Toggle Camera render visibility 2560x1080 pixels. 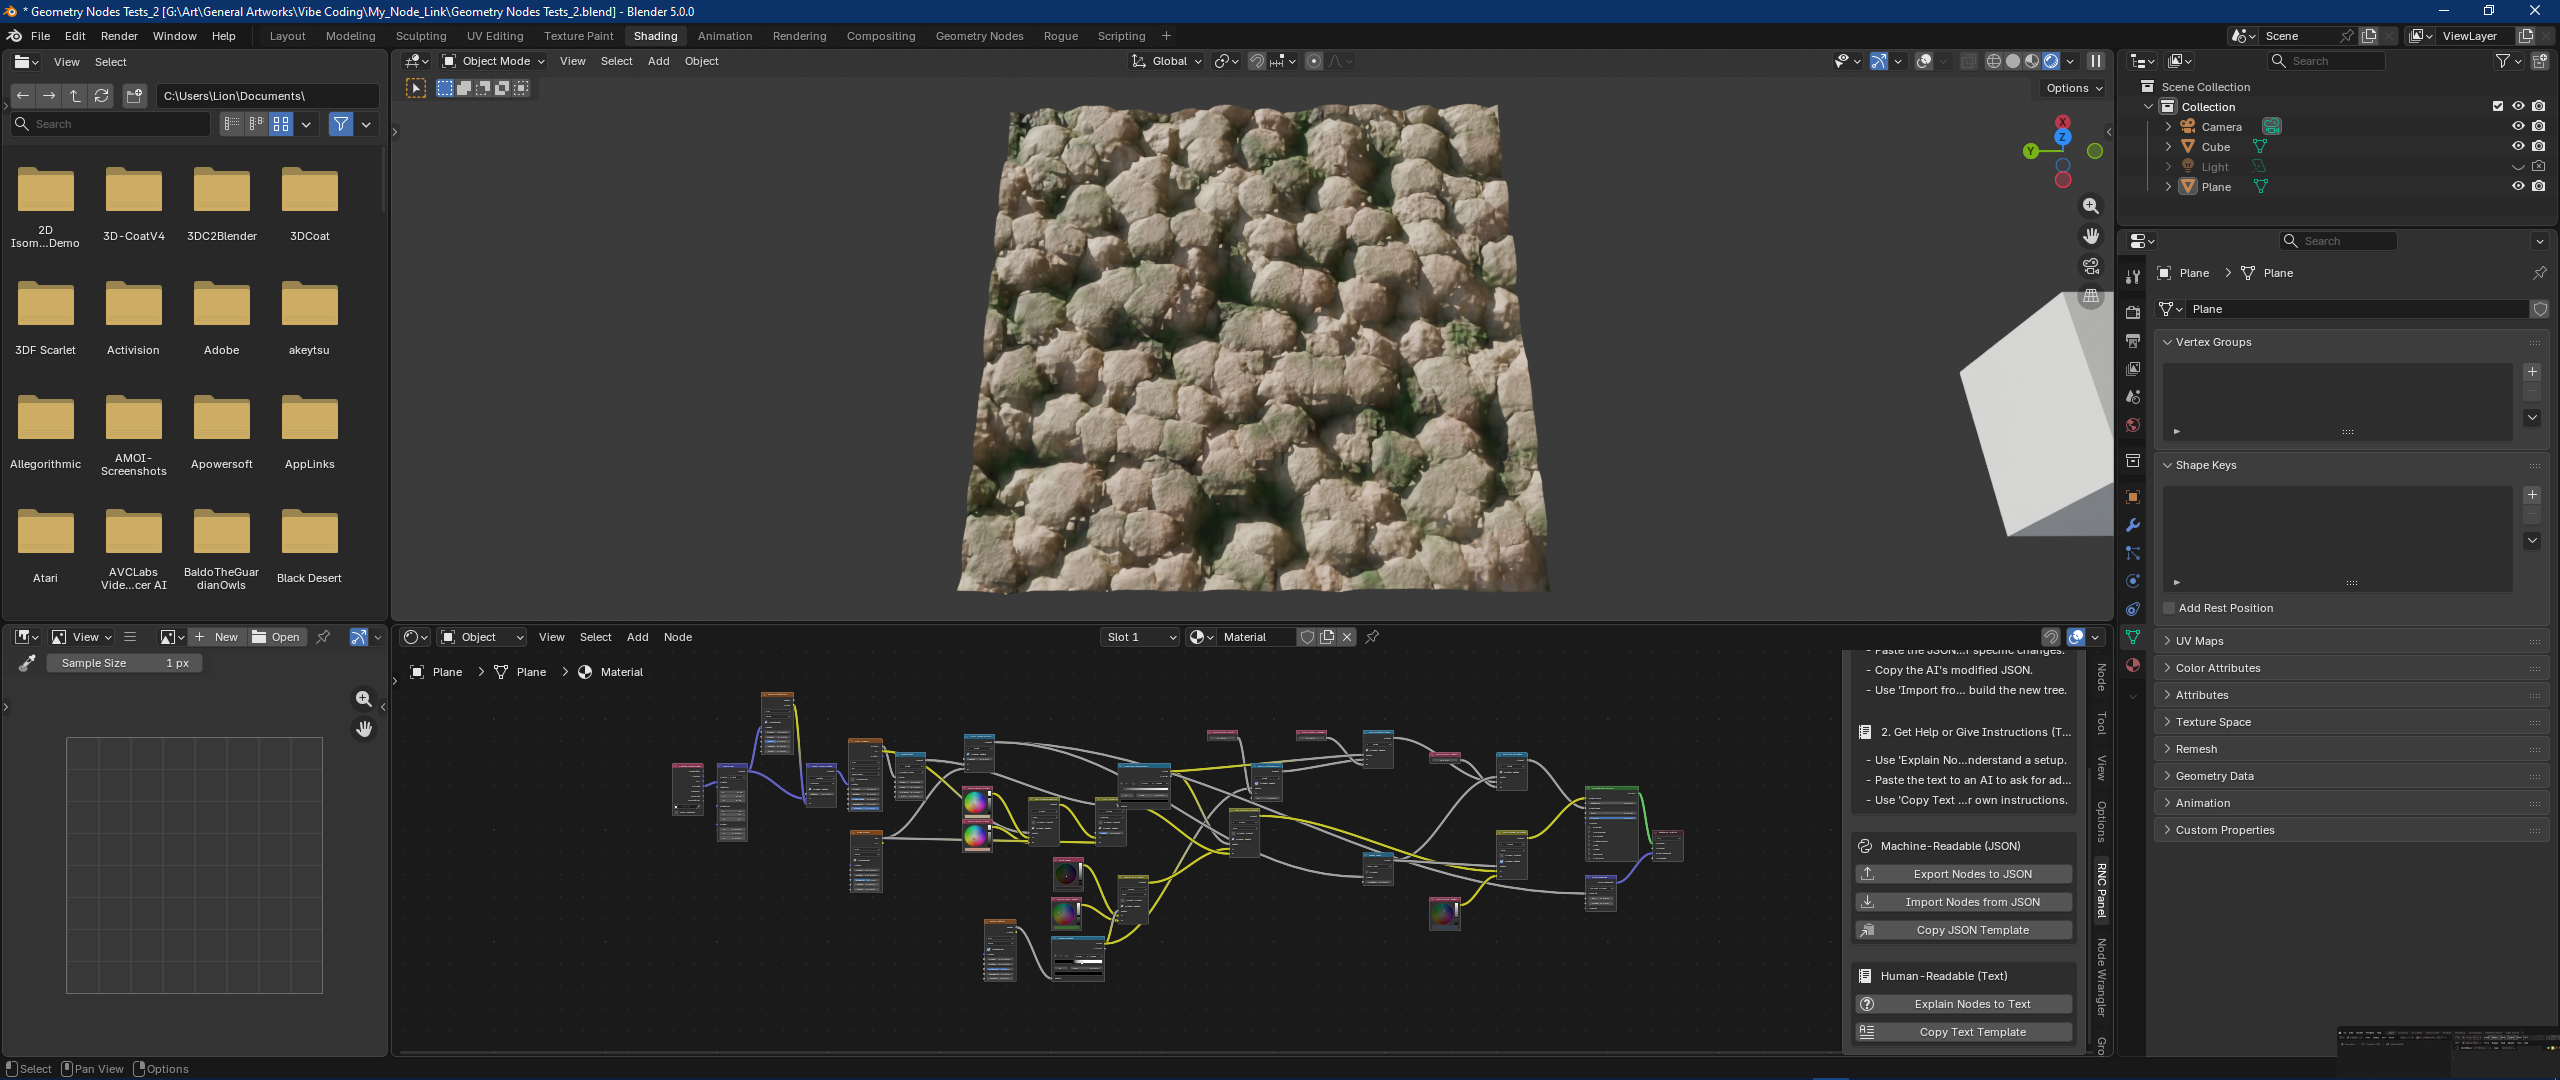point(2538,127)
